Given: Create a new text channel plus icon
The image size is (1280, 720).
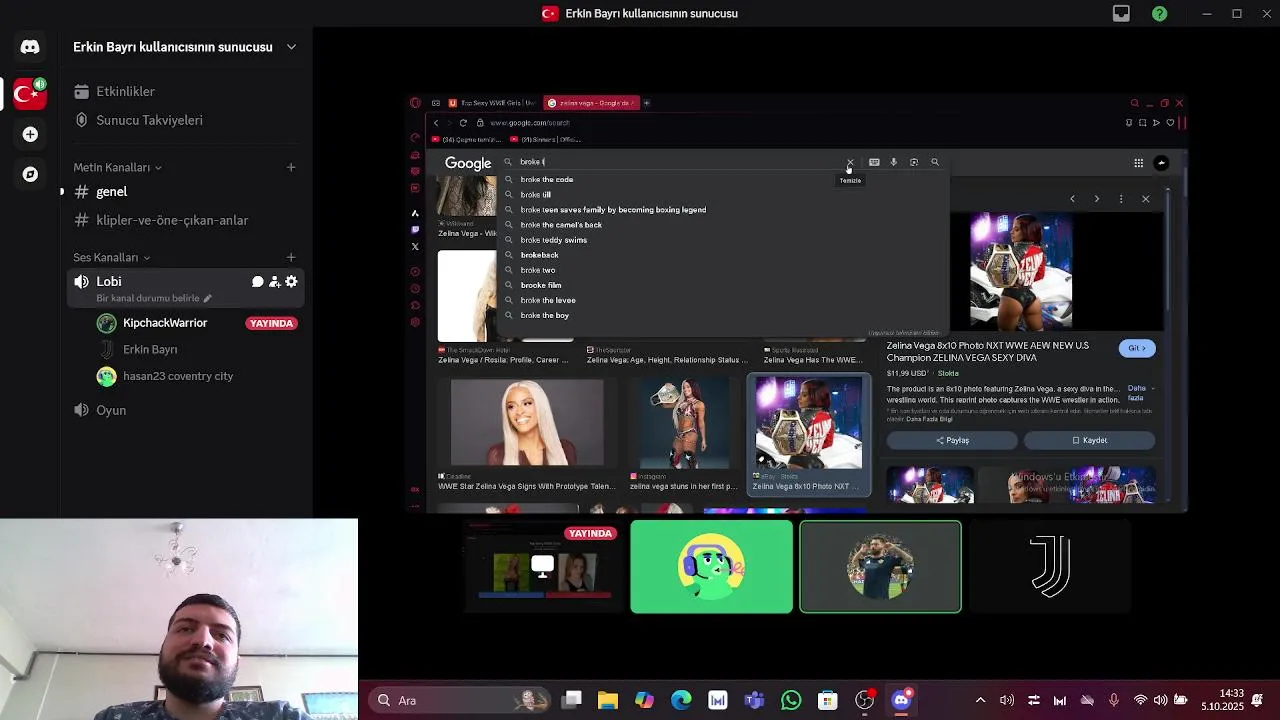Looking at the screenshot, I should [x=291, y=167].
